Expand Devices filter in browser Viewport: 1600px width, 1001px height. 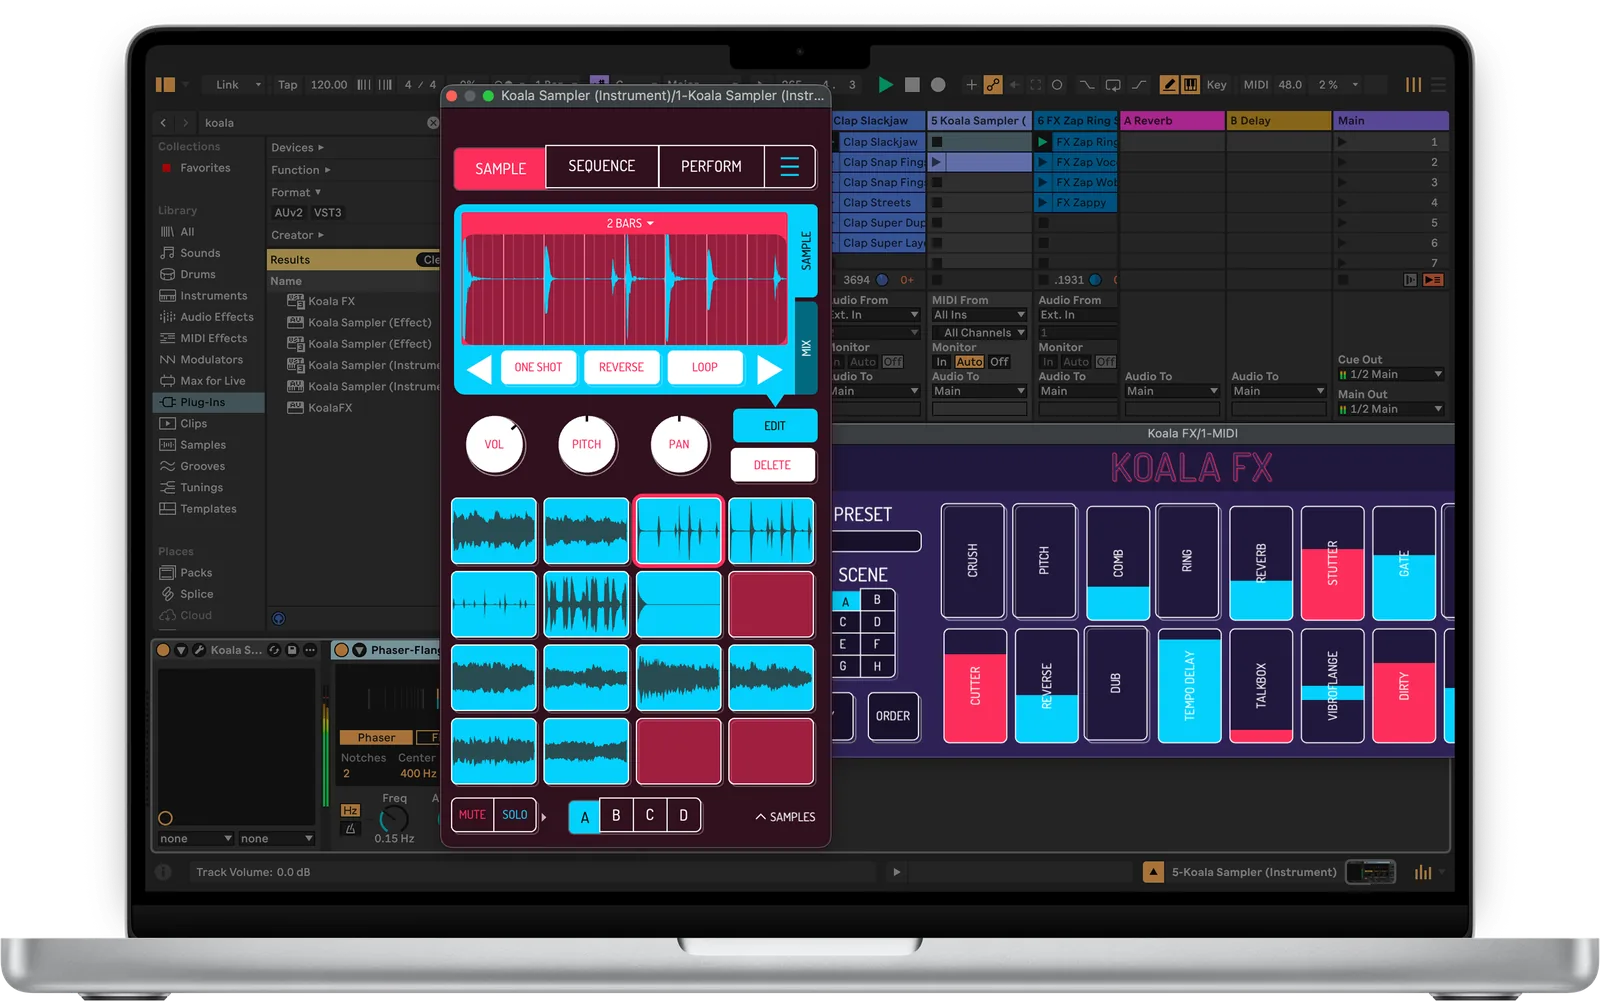(x=297, y=147)
